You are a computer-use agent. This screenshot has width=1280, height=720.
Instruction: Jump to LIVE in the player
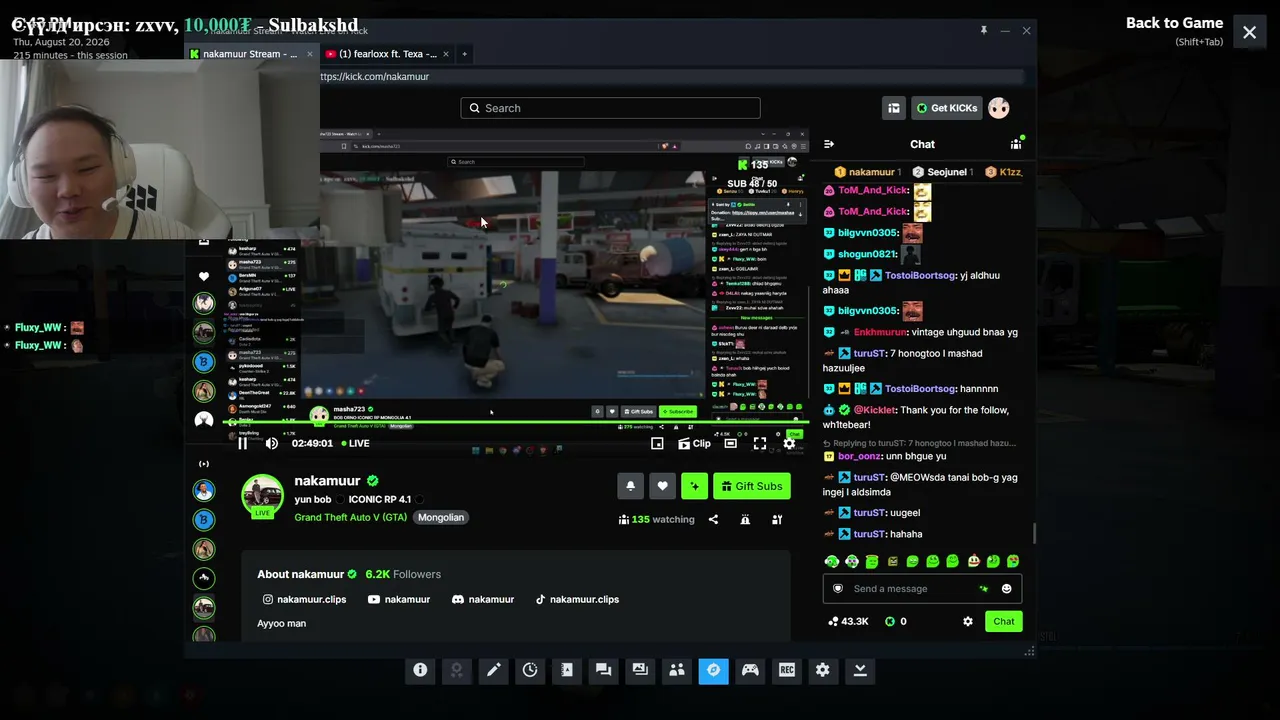(355, 443)
